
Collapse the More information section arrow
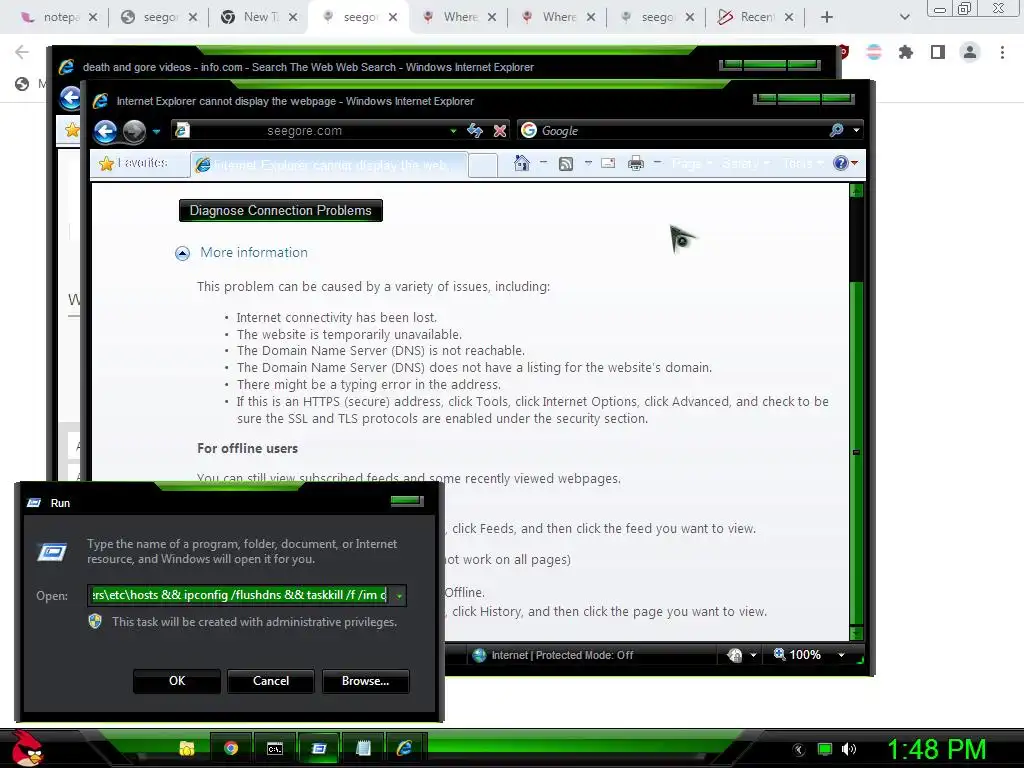[x=182, y=253]
